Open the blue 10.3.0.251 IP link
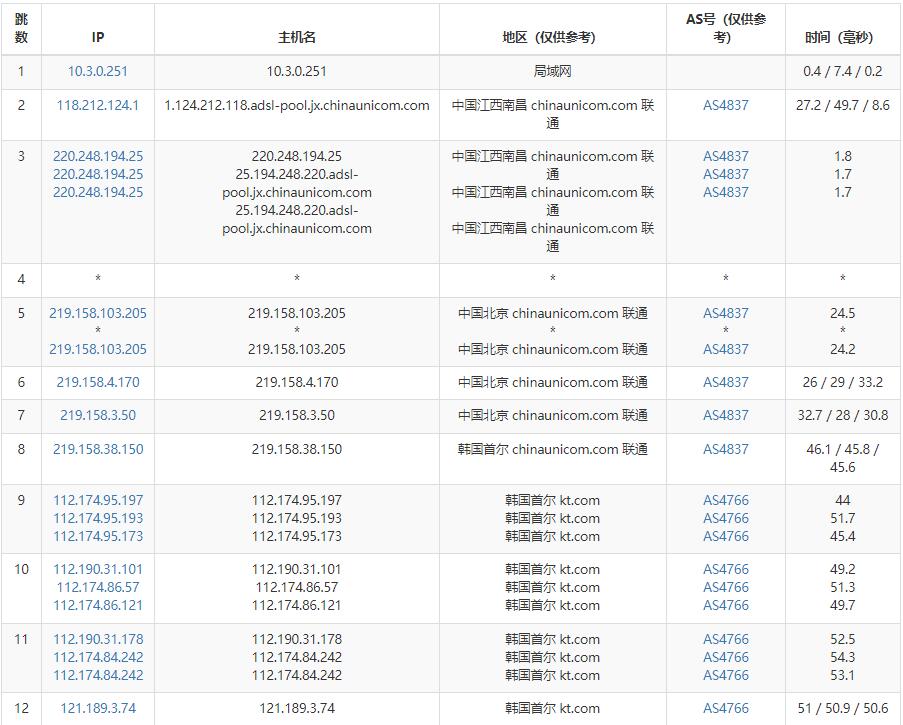Image resolution: width=903 pixels, height=725 pixels. tap(97, 71)
